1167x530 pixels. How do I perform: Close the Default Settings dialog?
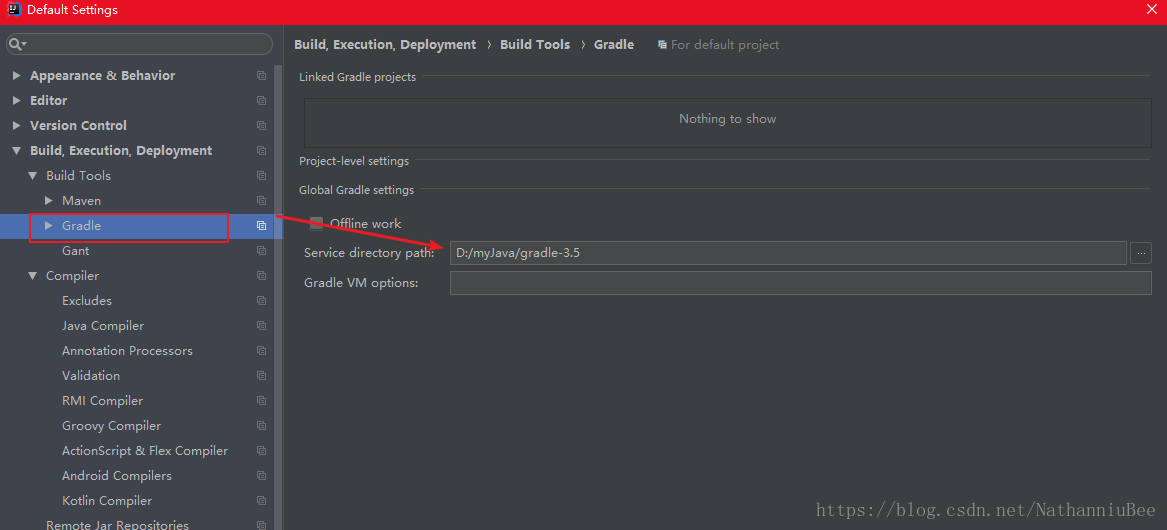pyautogui.click(x=1152, y=10)
